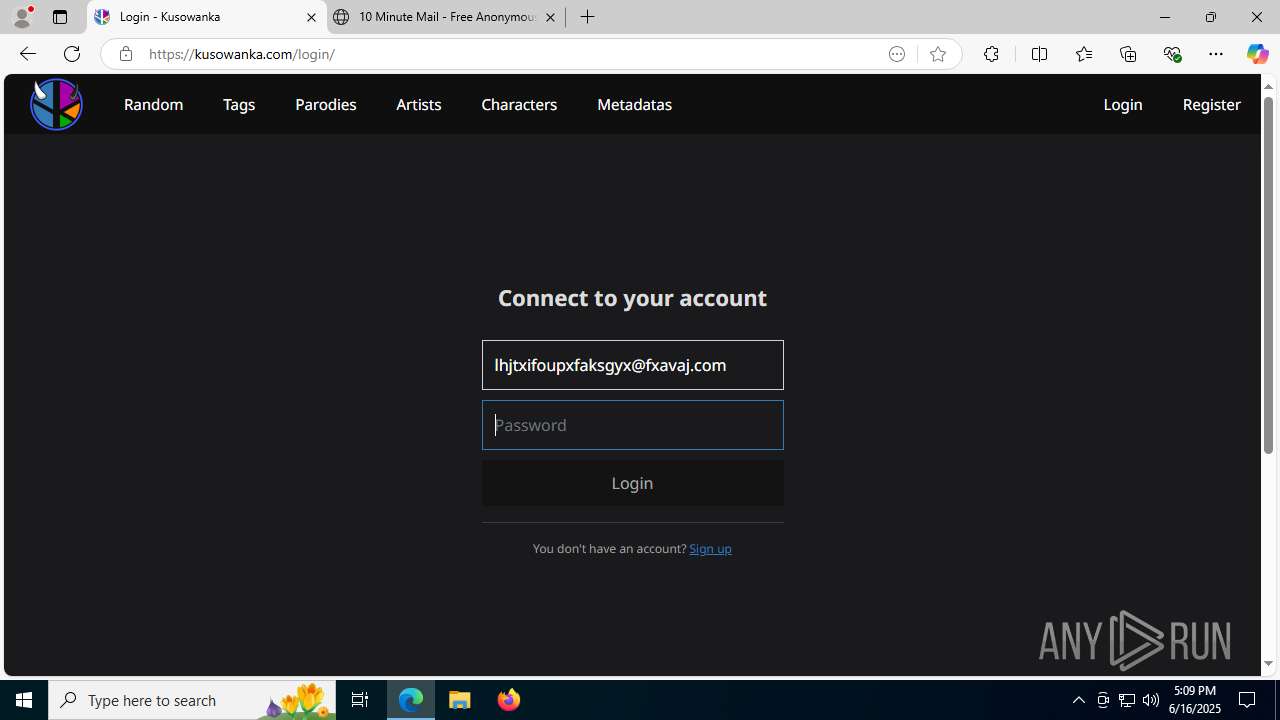Open tab actions menu
This screenshot has width=1280, height=720.
point(60,17)
